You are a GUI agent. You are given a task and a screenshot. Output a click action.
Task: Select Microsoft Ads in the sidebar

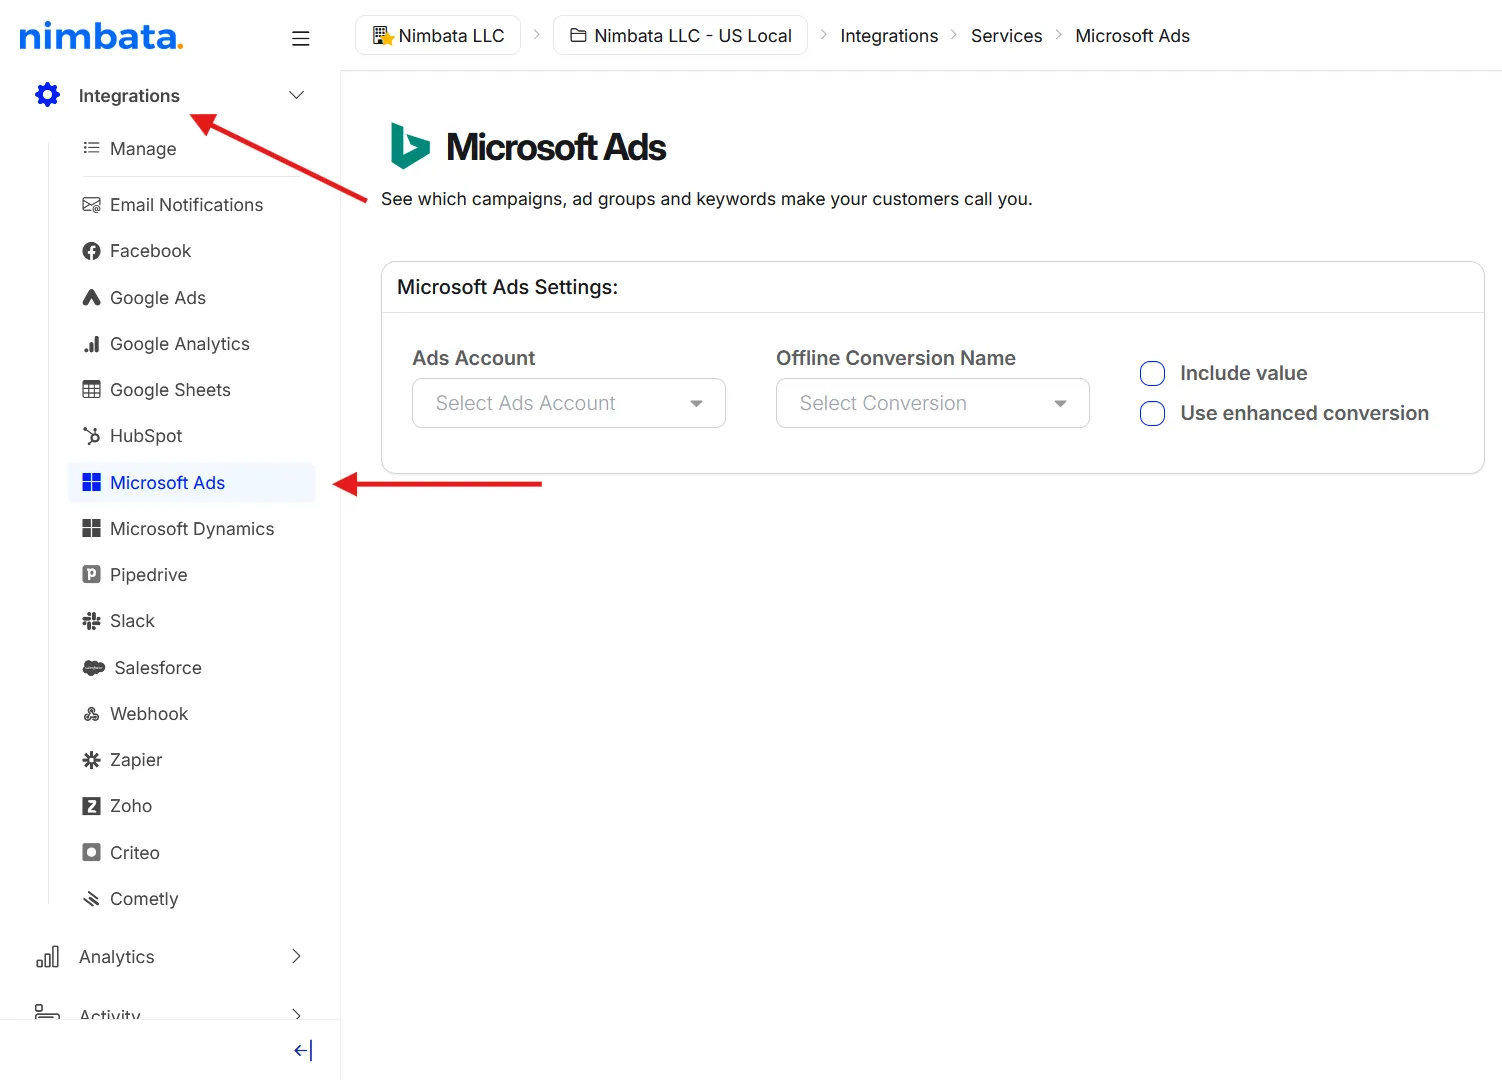191,482
